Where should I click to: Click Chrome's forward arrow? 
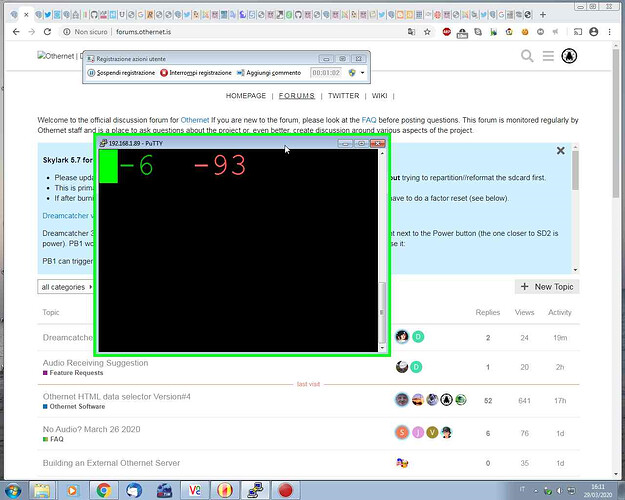[32, 32]
